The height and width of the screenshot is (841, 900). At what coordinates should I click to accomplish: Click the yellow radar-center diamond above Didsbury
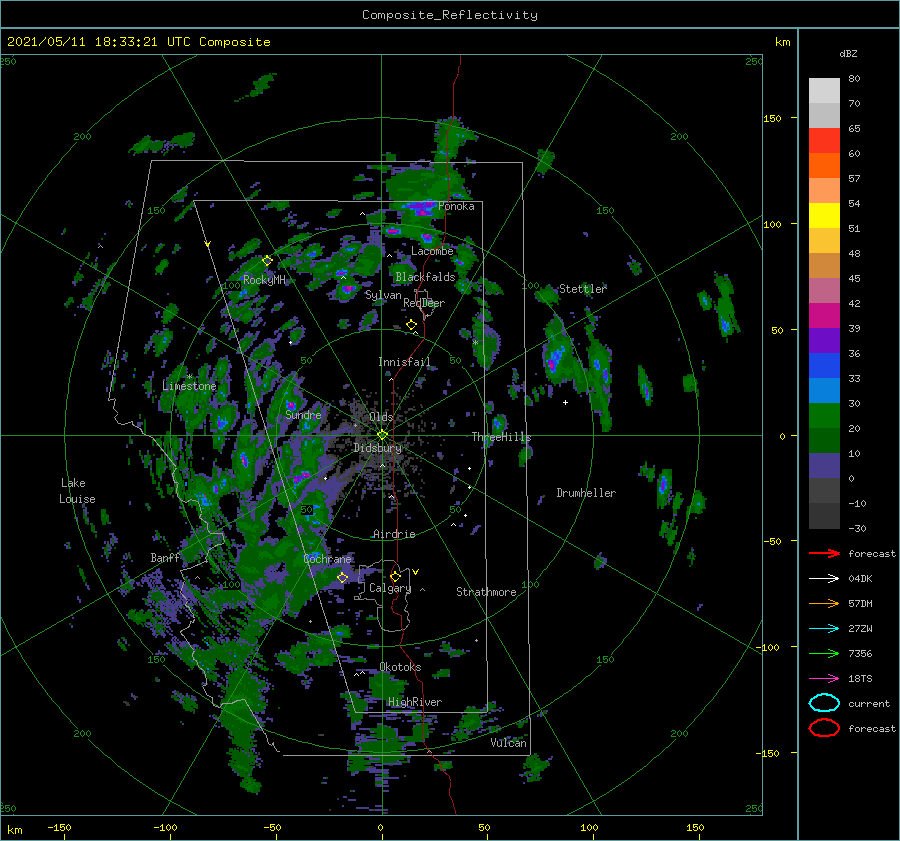pyautogui.click(x=382, y=435)
